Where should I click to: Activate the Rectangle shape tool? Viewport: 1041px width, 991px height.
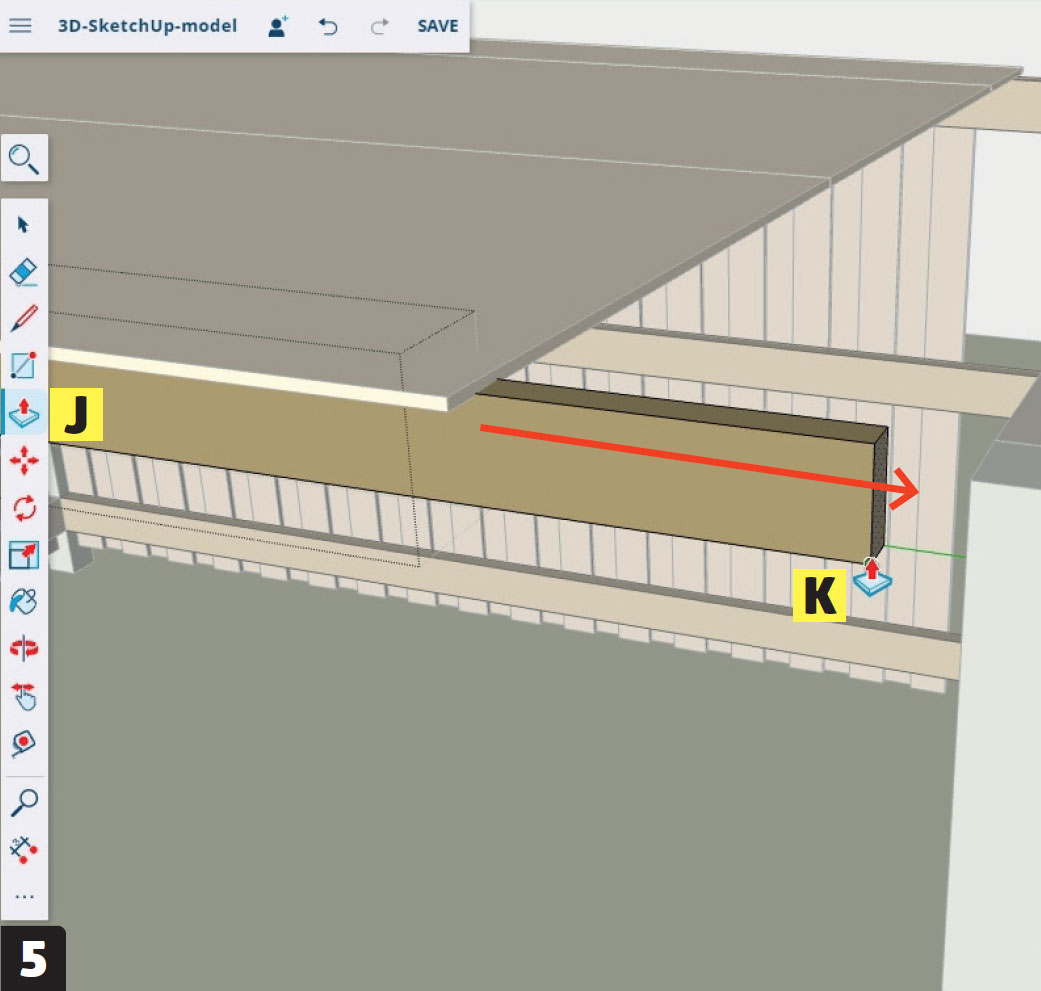click(24, 365)
